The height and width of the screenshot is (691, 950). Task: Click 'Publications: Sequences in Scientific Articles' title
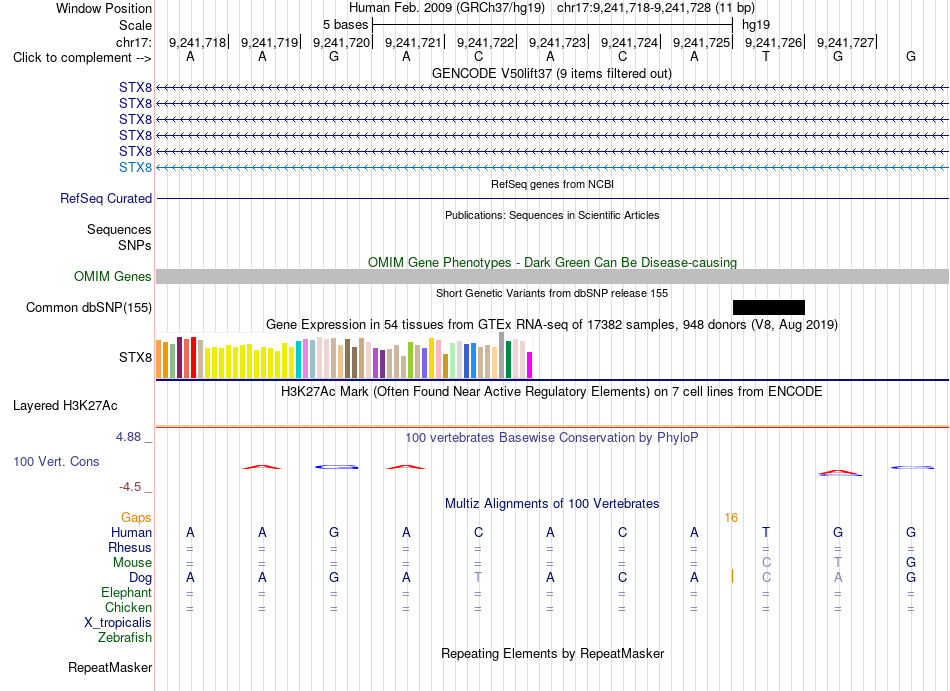[x=552, y=215]
